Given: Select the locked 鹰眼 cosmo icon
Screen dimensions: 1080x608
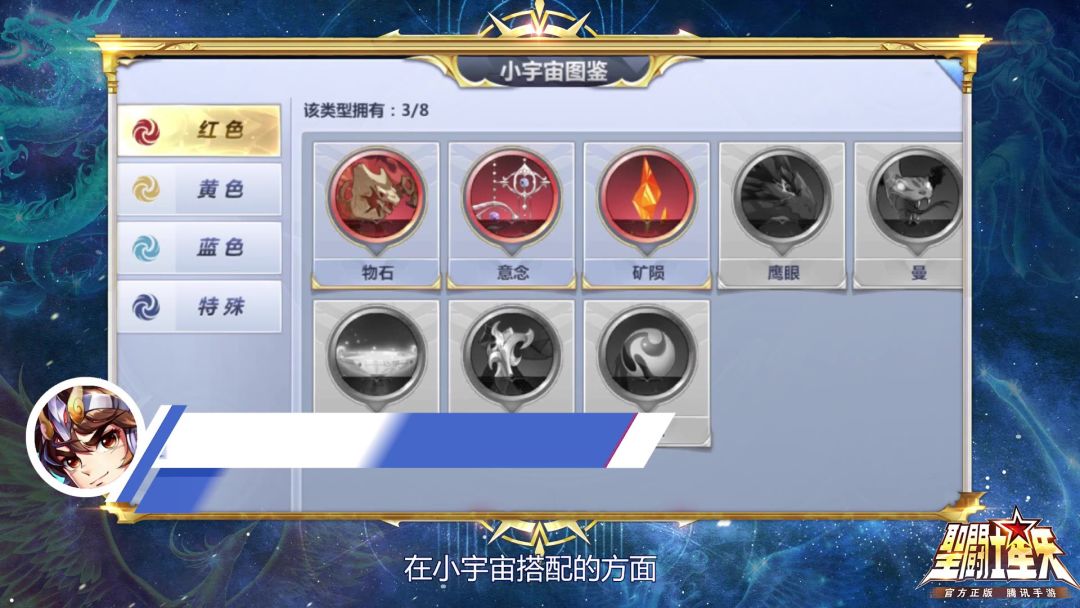Looking at the screenshot, I should click(782, 197).
